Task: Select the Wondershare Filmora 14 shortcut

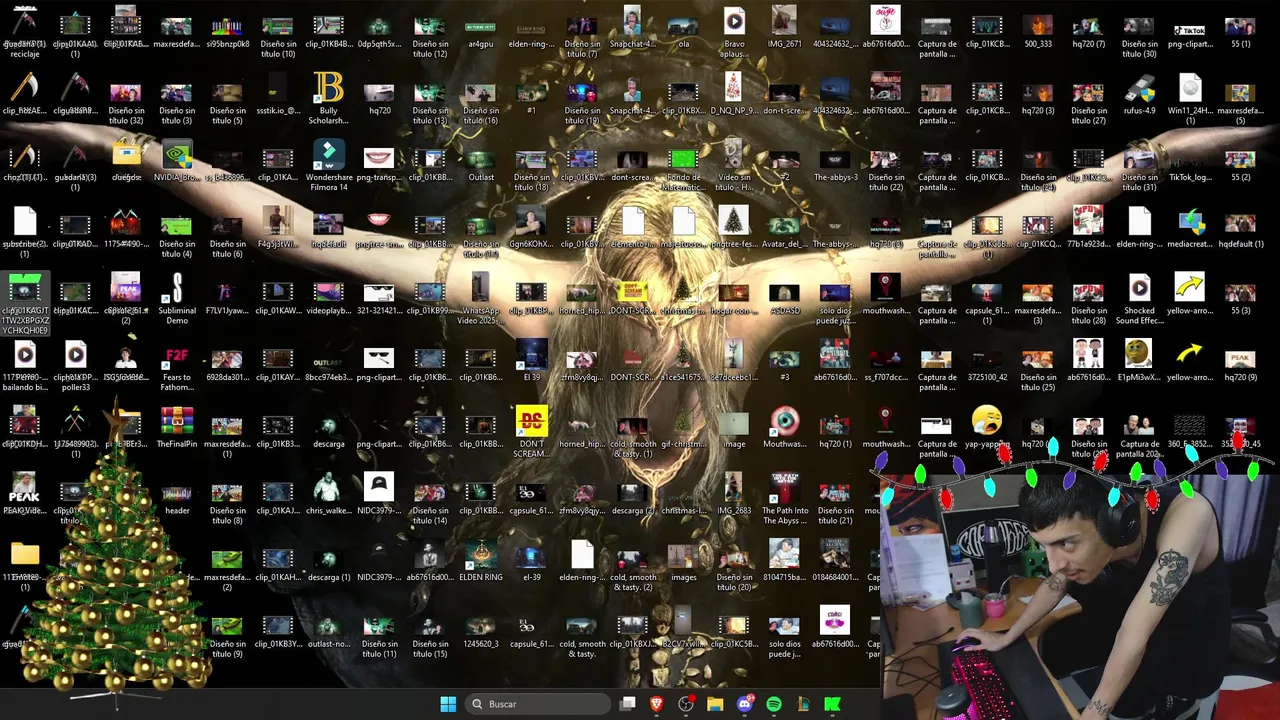Action: coord(328,165)
